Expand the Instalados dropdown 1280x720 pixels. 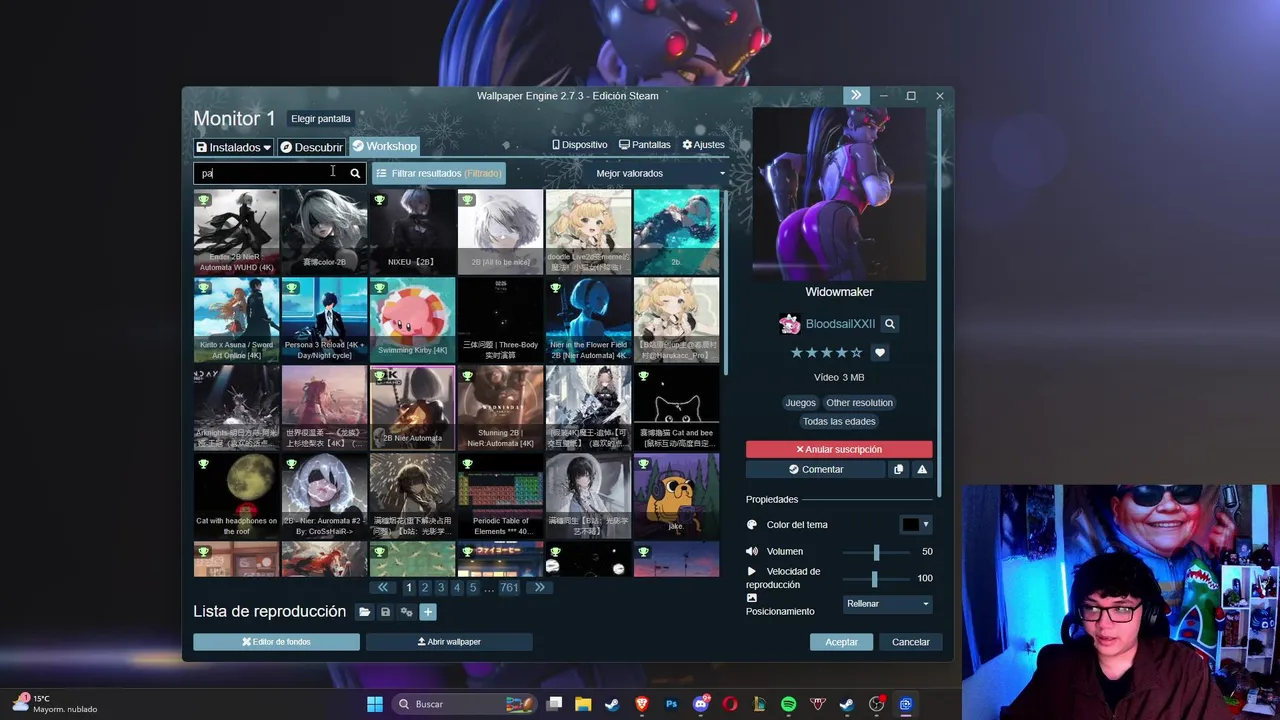[x=234, y=147]
